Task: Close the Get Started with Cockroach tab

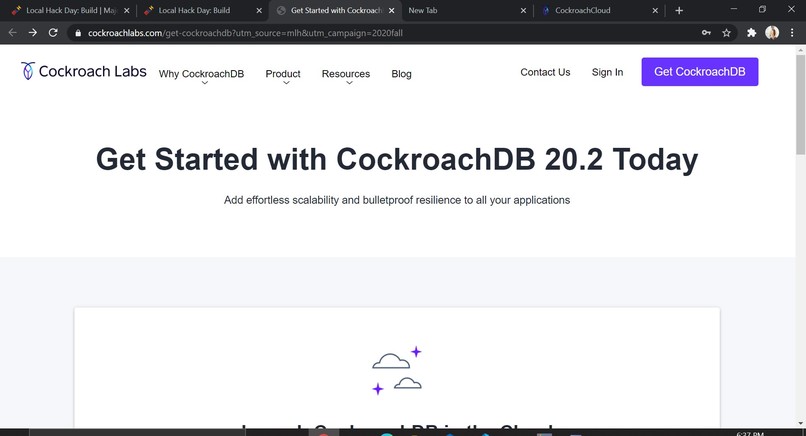Action: pos(392,10)
